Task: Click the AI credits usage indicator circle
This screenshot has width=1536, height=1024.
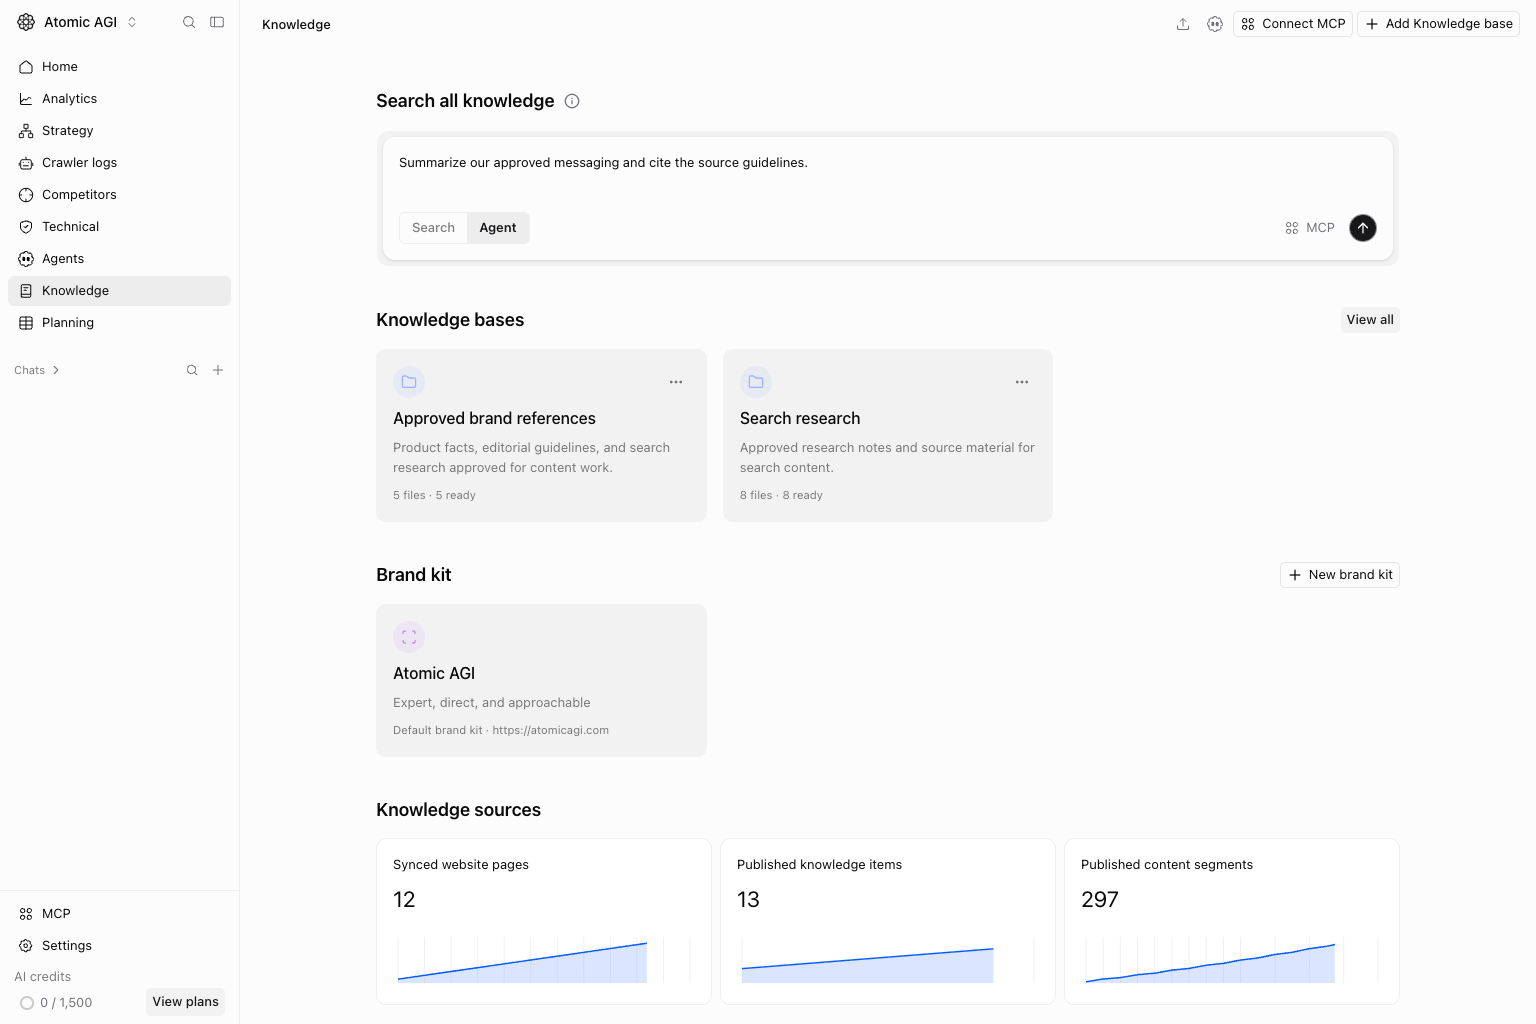Action: 27,1003
